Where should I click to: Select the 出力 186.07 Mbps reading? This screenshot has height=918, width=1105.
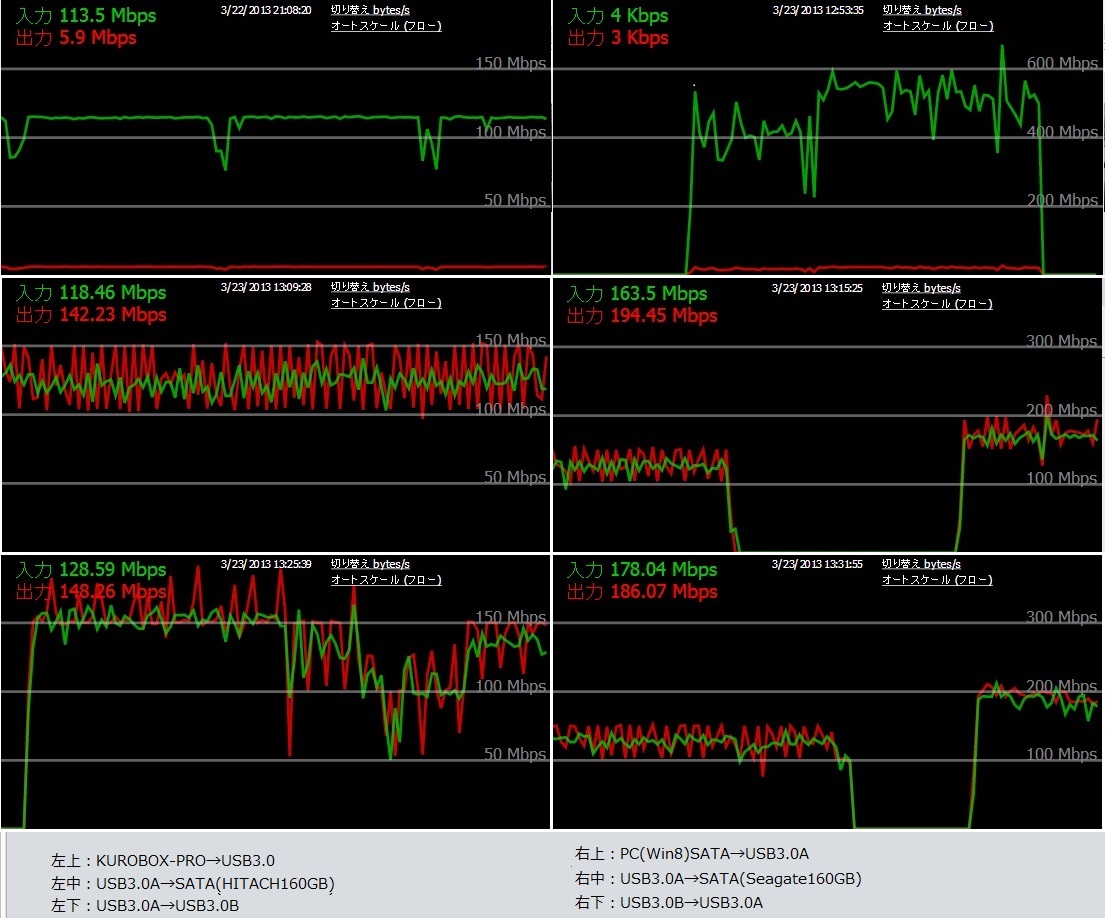point(642,592)
